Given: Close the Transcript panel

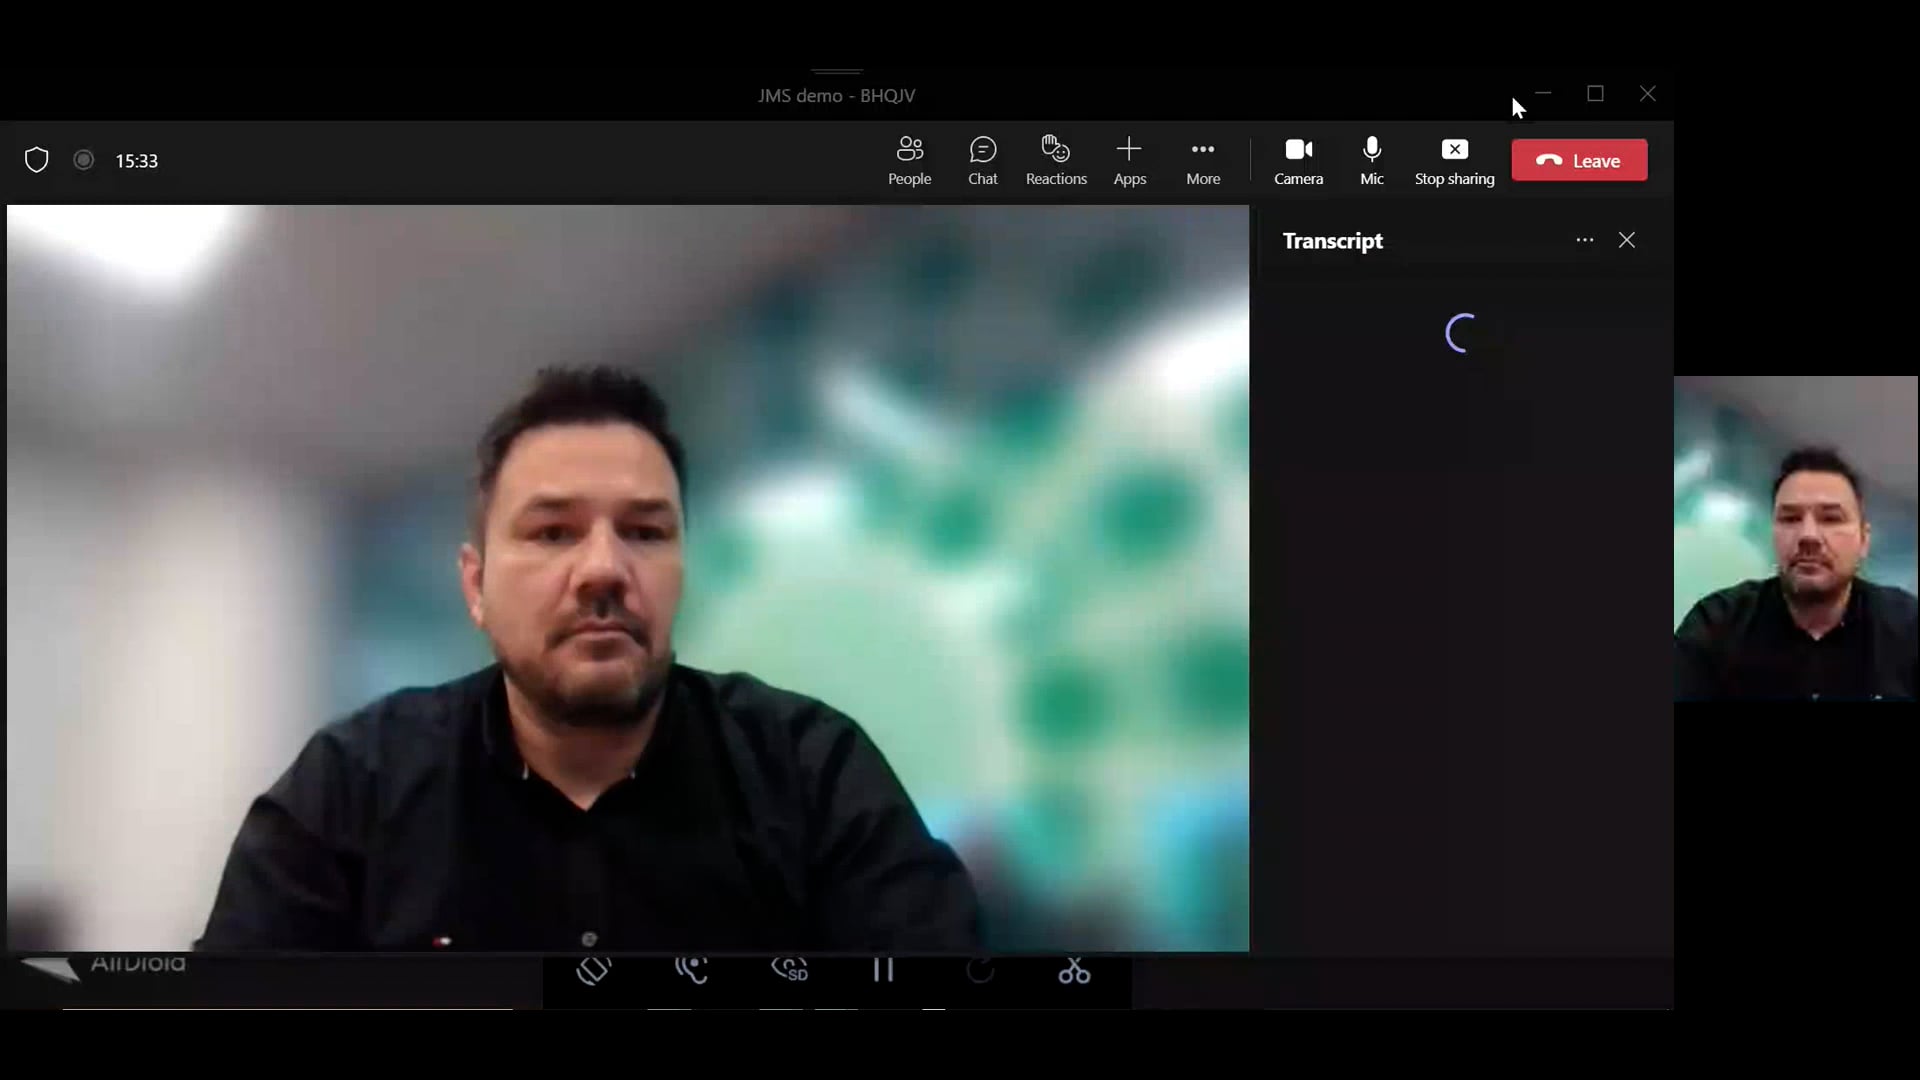Looking at the screenshot, I should [1627, 240].
